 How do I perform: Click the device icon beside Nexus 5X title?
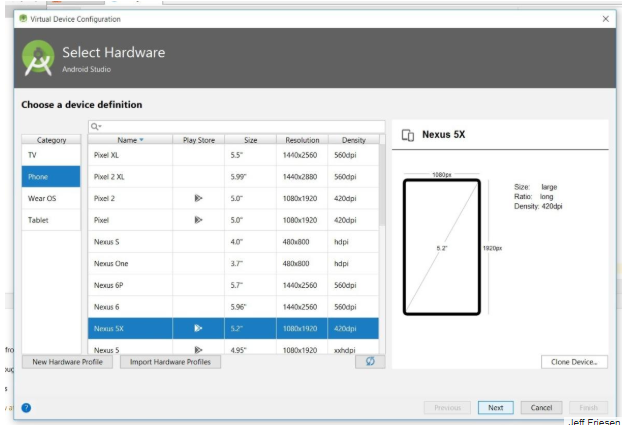point(408,135)
